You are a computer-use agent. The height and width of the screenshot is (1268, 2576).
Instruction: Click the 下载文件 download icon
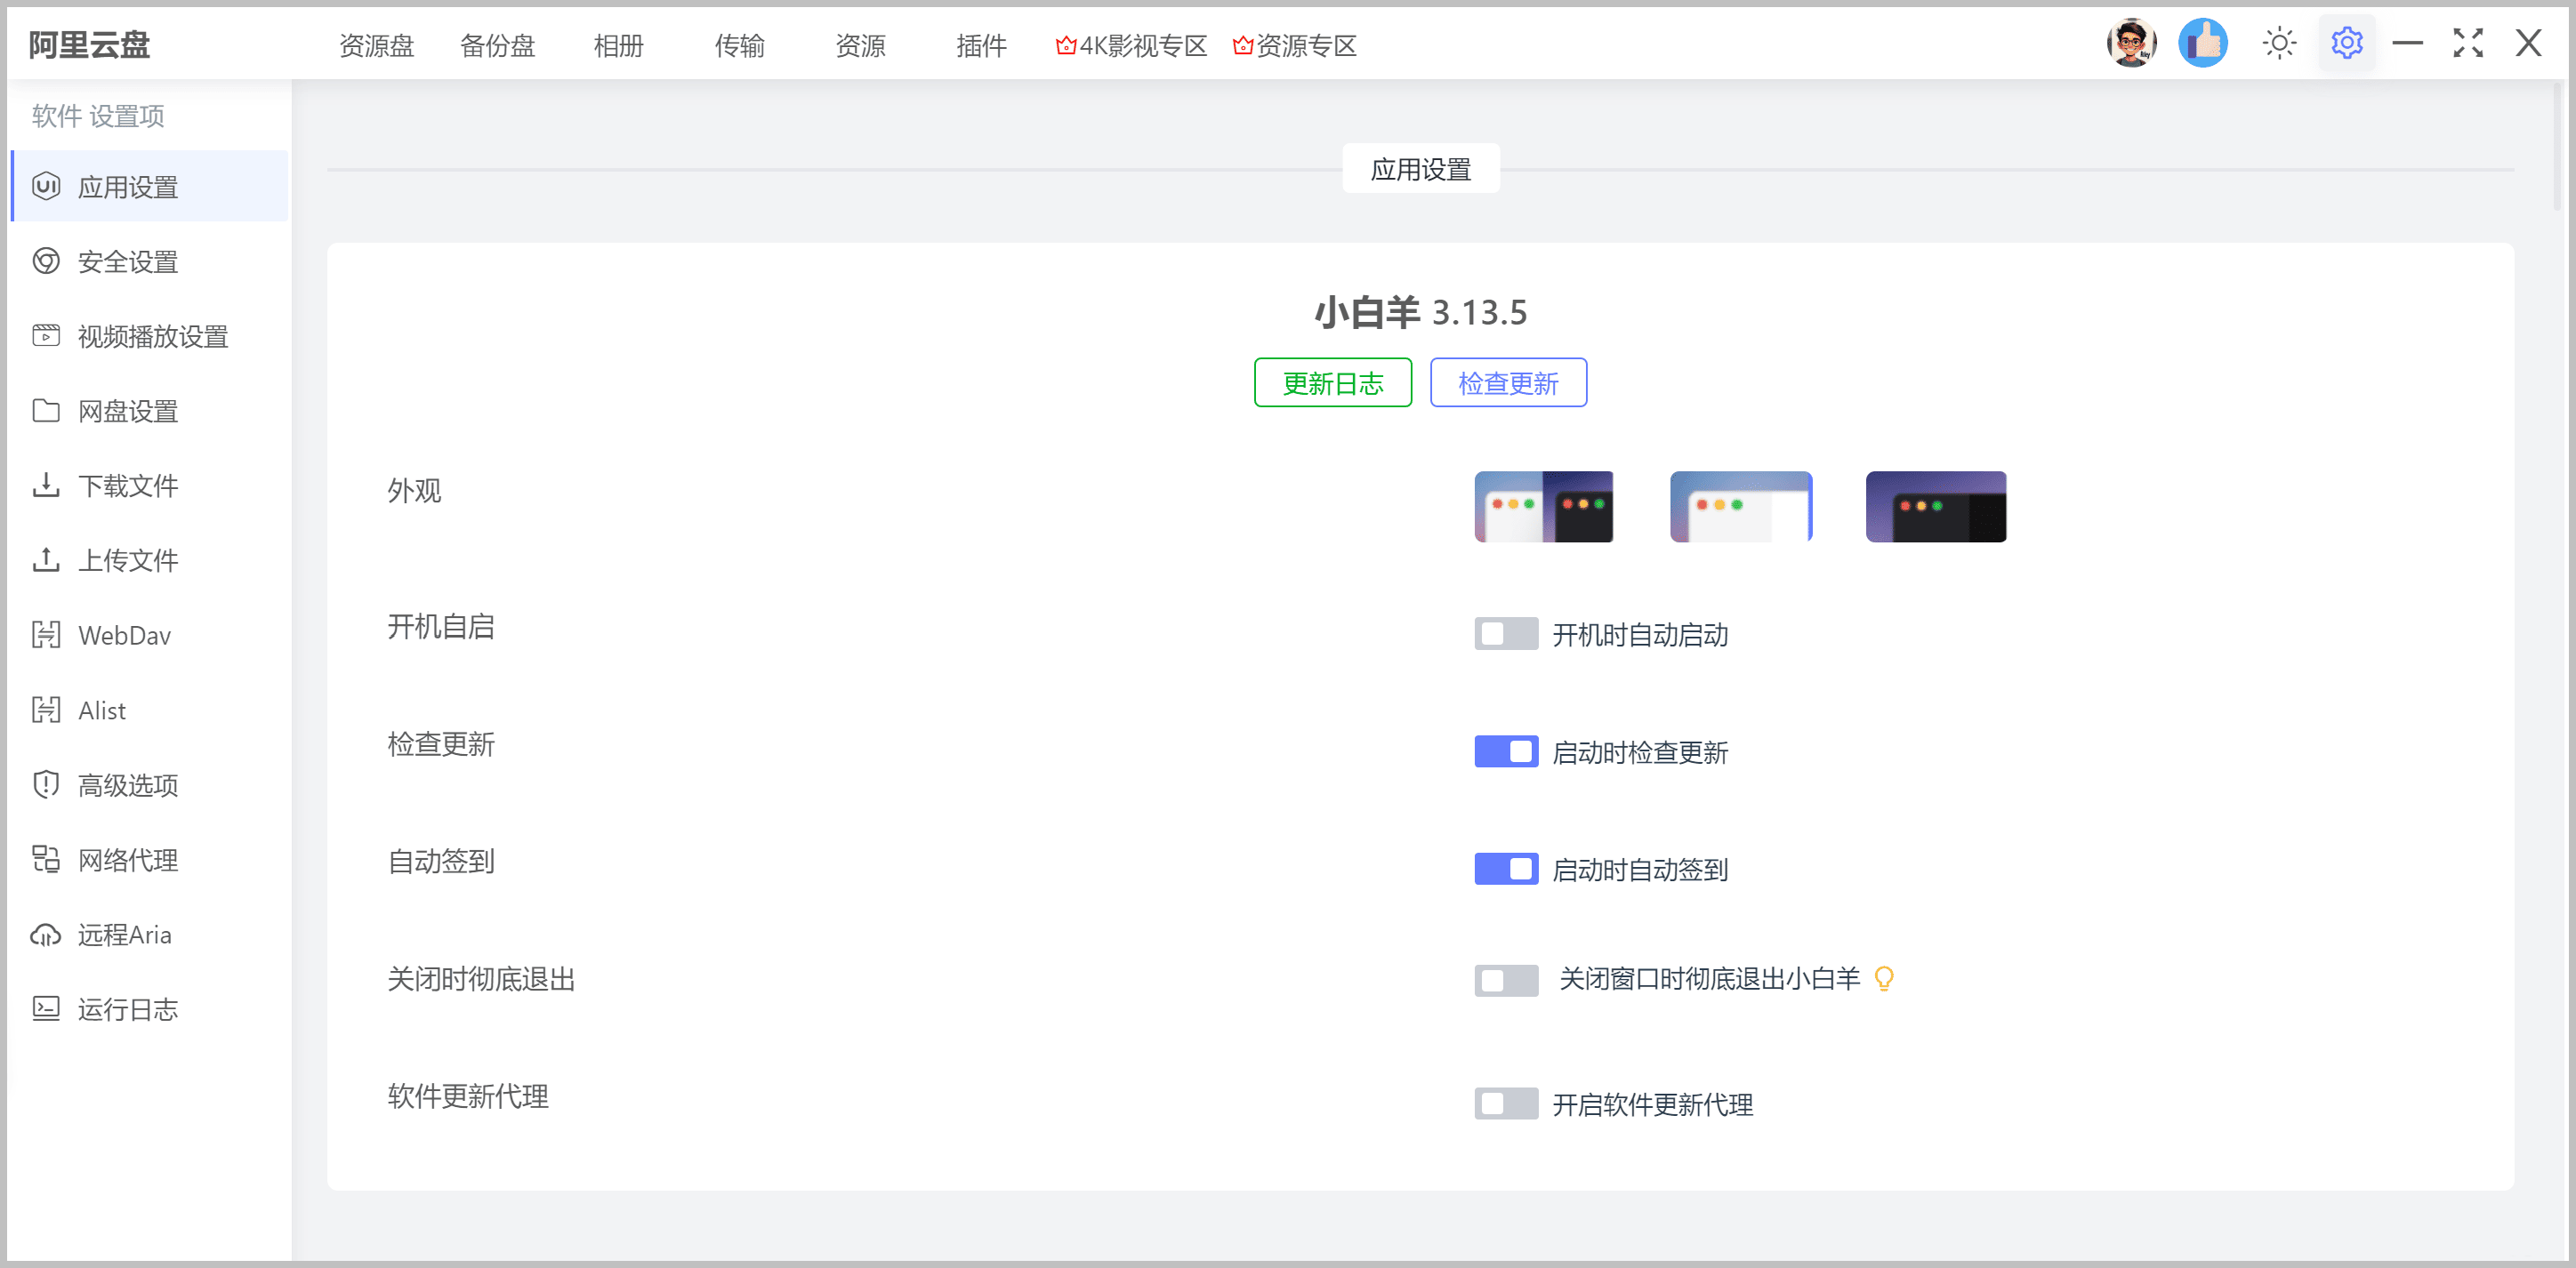46,485
